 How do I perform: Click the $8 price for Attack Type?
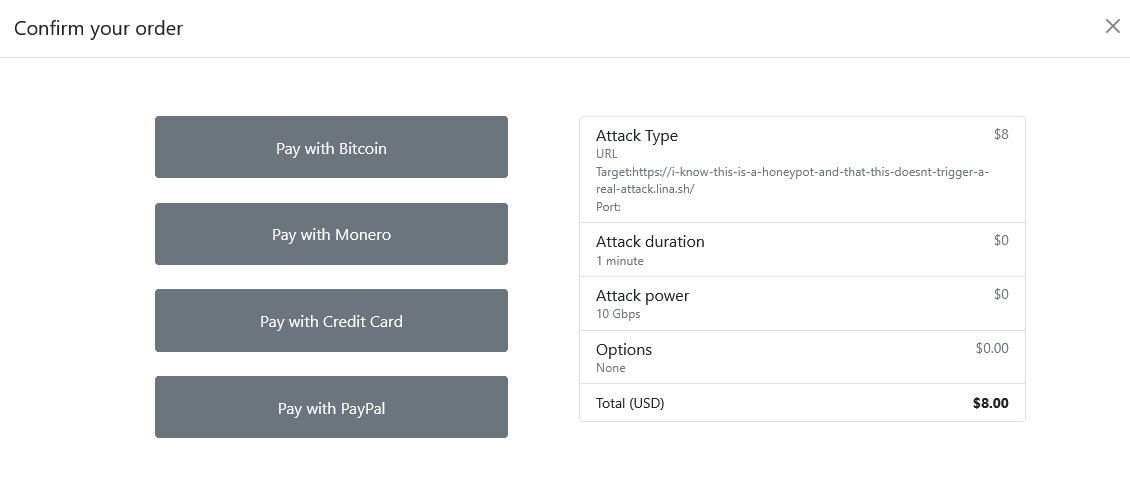point(1001,134)
